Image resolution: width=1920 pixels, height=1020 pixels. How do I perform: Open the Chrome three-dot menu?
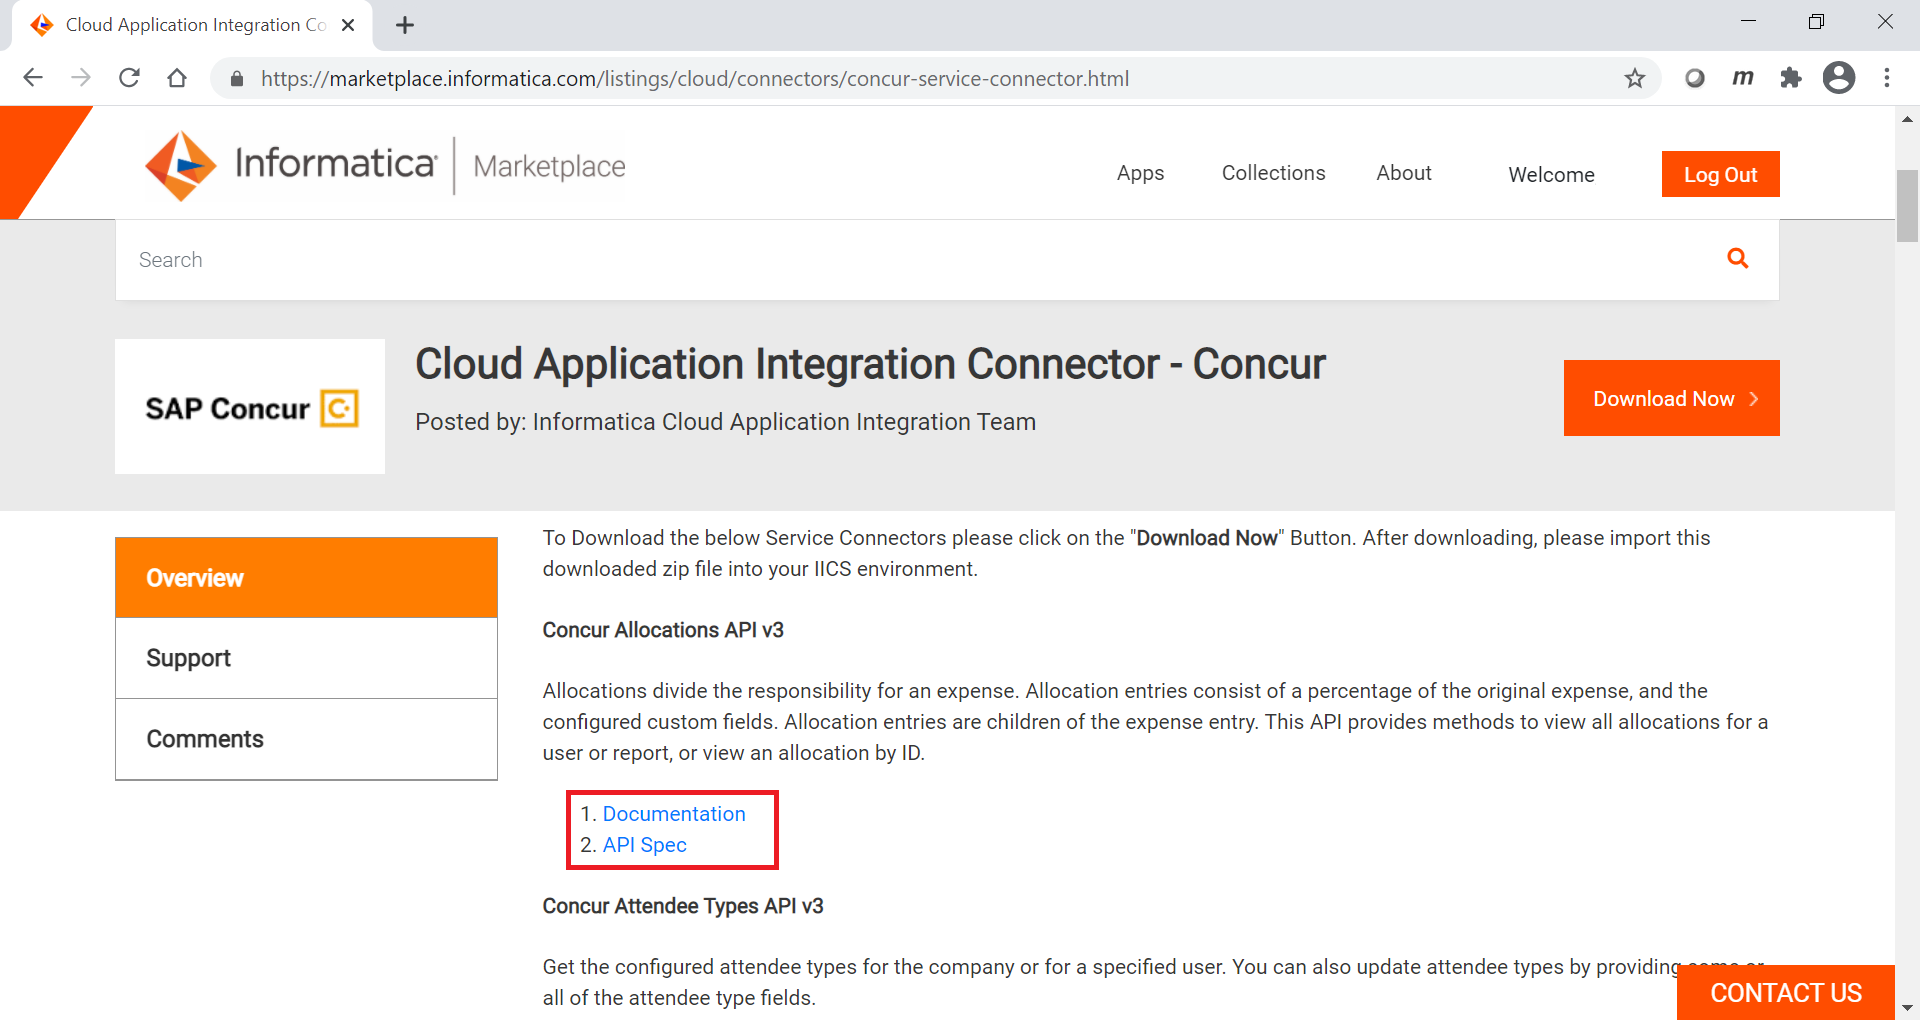[1887, 78]
